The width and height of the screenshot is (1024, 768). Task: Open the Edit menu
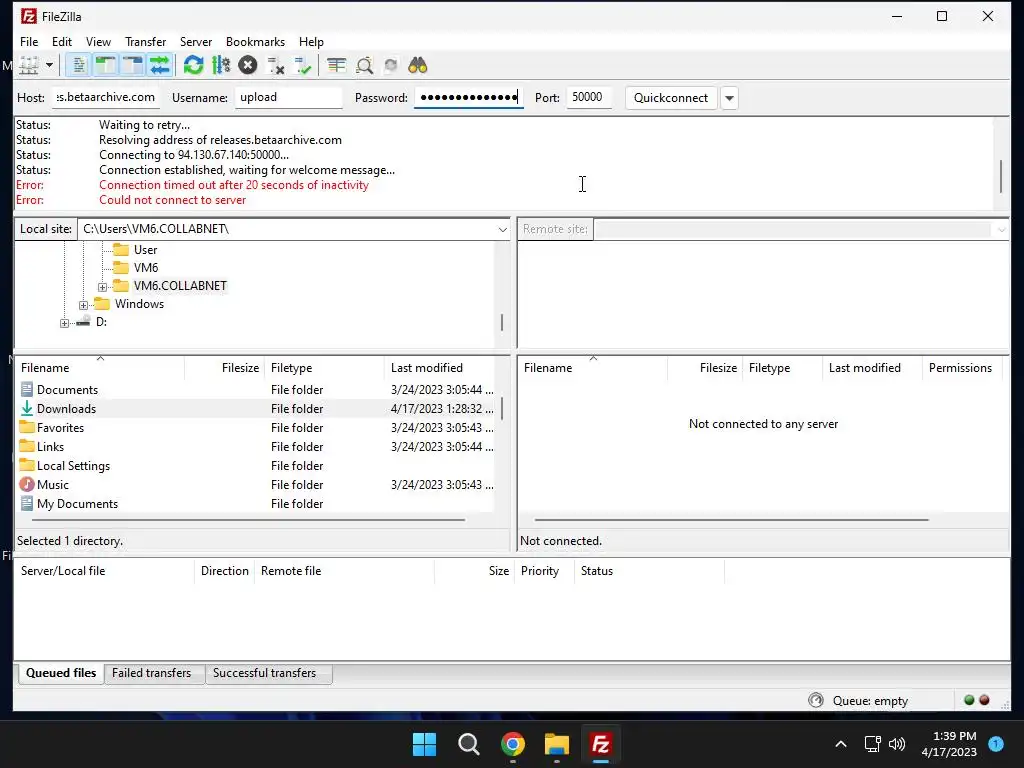(62, 42)
